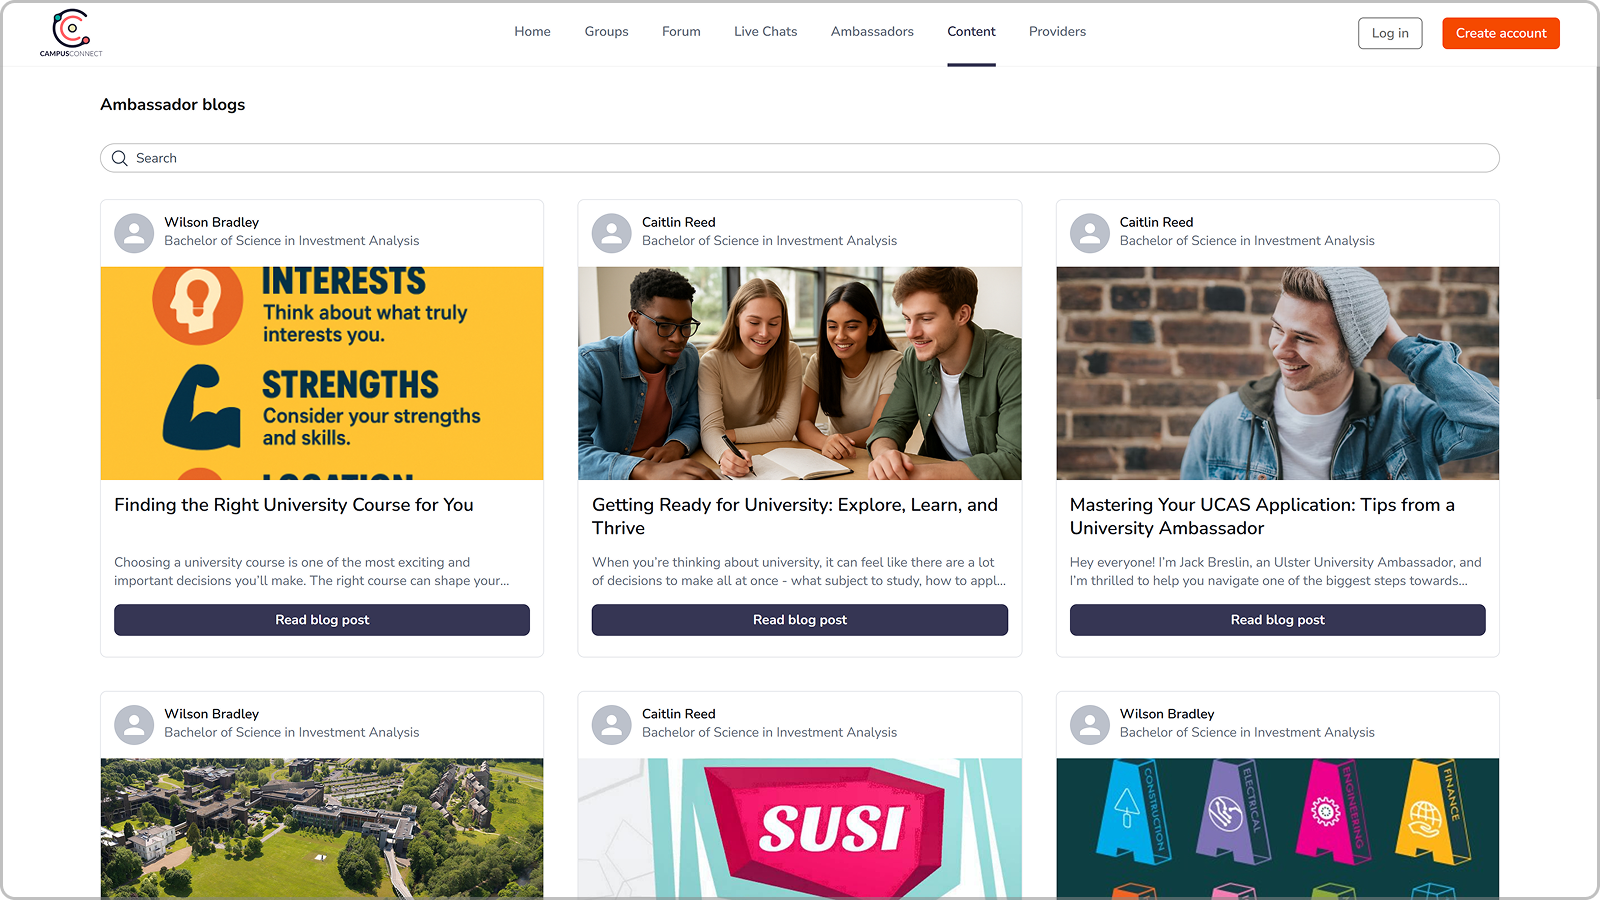The width and height of the screenshot is (1600, 900).
Task: Click degree text under Caitlin Reed on Mastering Your UCAS Application card
Action: pos(1247,241)
